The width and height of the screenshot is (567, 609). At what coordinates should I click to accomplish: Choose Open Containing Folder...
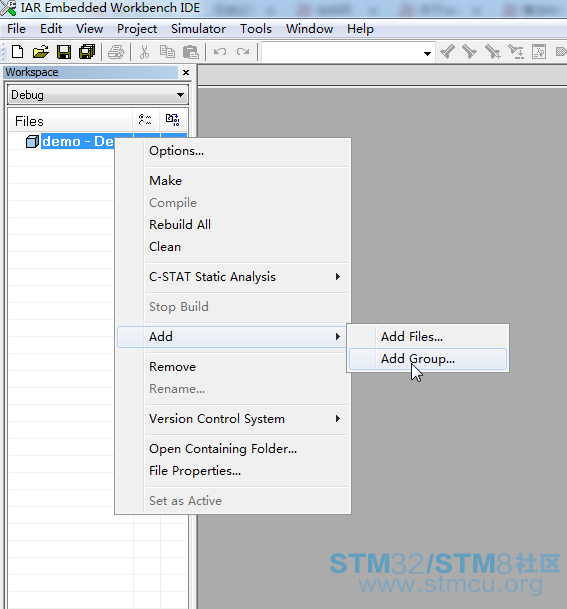pyautogui.click(x=233, y=449)
